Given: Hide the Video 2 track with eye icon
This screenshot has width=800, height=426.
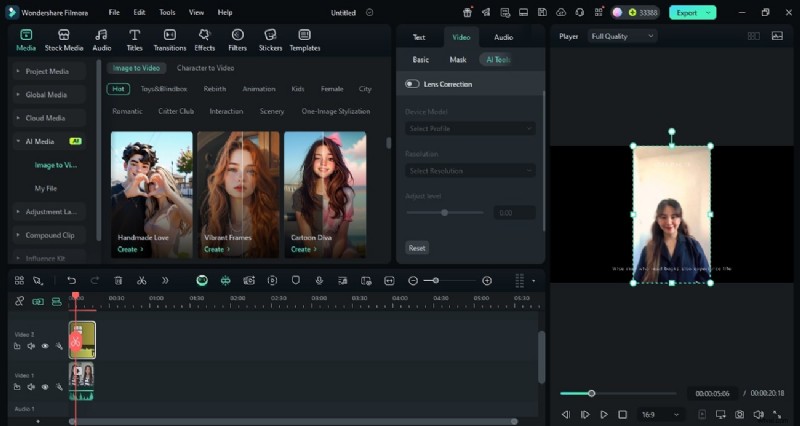Looking at the screenshot, I should pos(45,346).
